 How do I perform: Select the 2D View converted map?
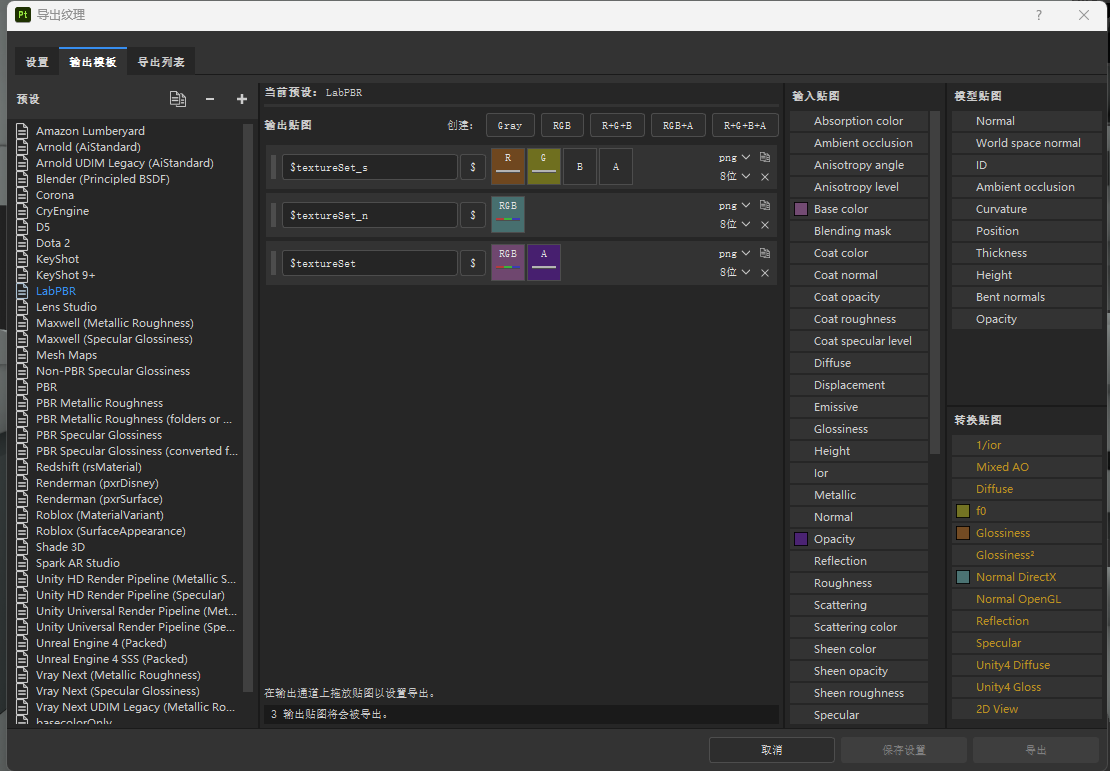click(x=1027, y=709)
